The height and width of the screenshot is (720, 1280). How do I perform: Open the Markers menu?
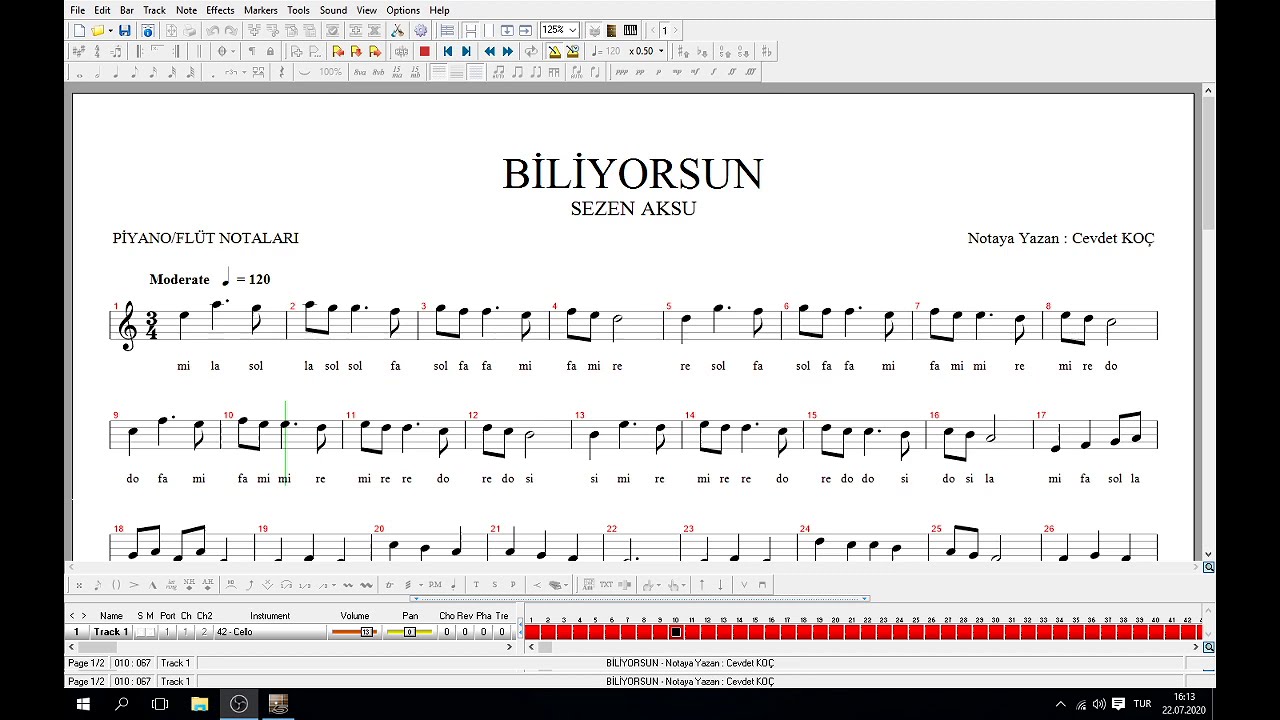pyautogui.click(x=261, y=10)
